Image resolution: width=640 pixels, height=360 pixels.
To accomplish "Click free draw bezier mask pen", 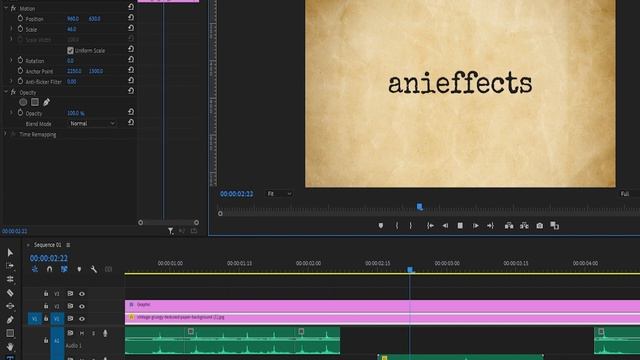I will 47,102.
